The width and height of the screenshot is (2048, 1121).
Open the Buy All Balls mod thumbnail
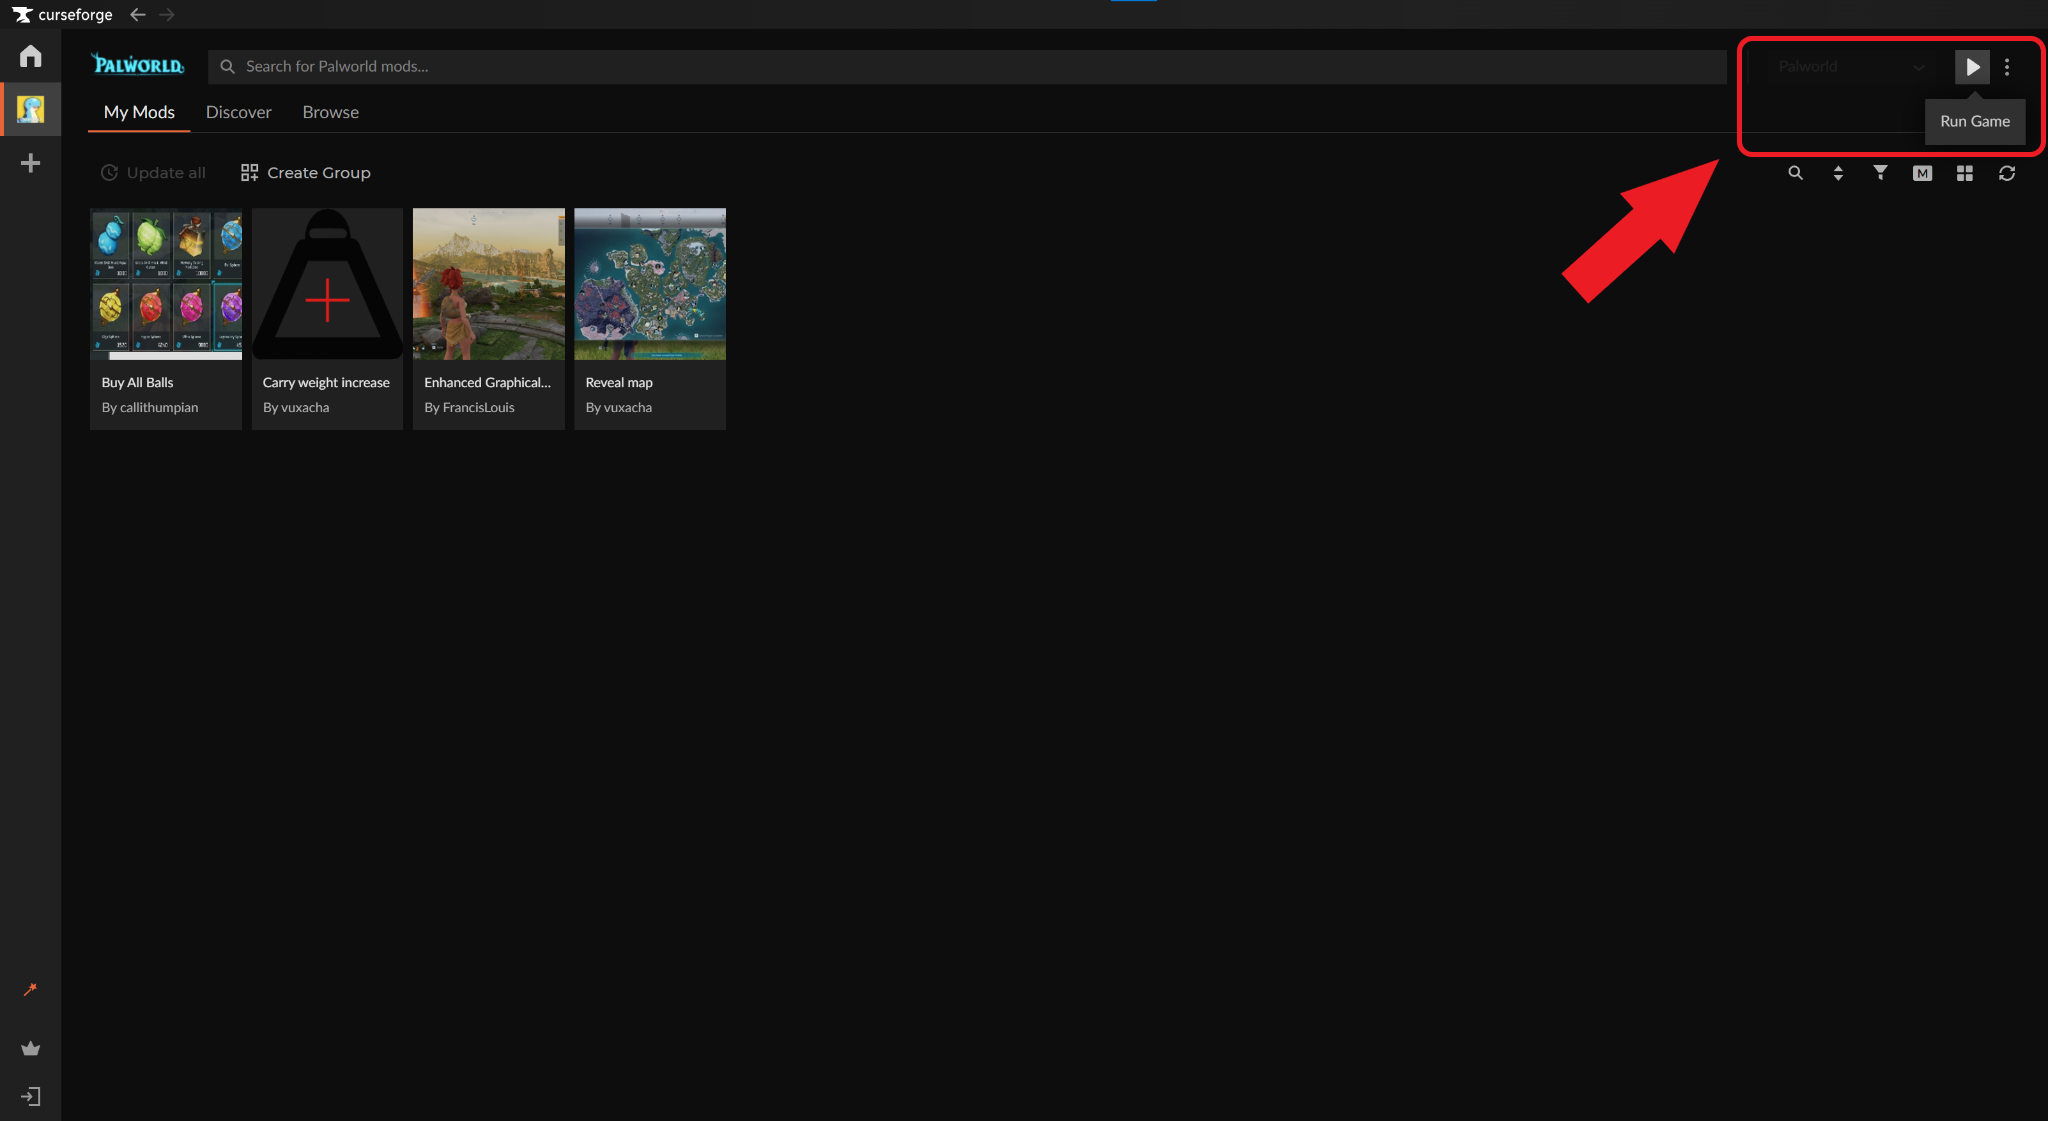pos(166,284)
